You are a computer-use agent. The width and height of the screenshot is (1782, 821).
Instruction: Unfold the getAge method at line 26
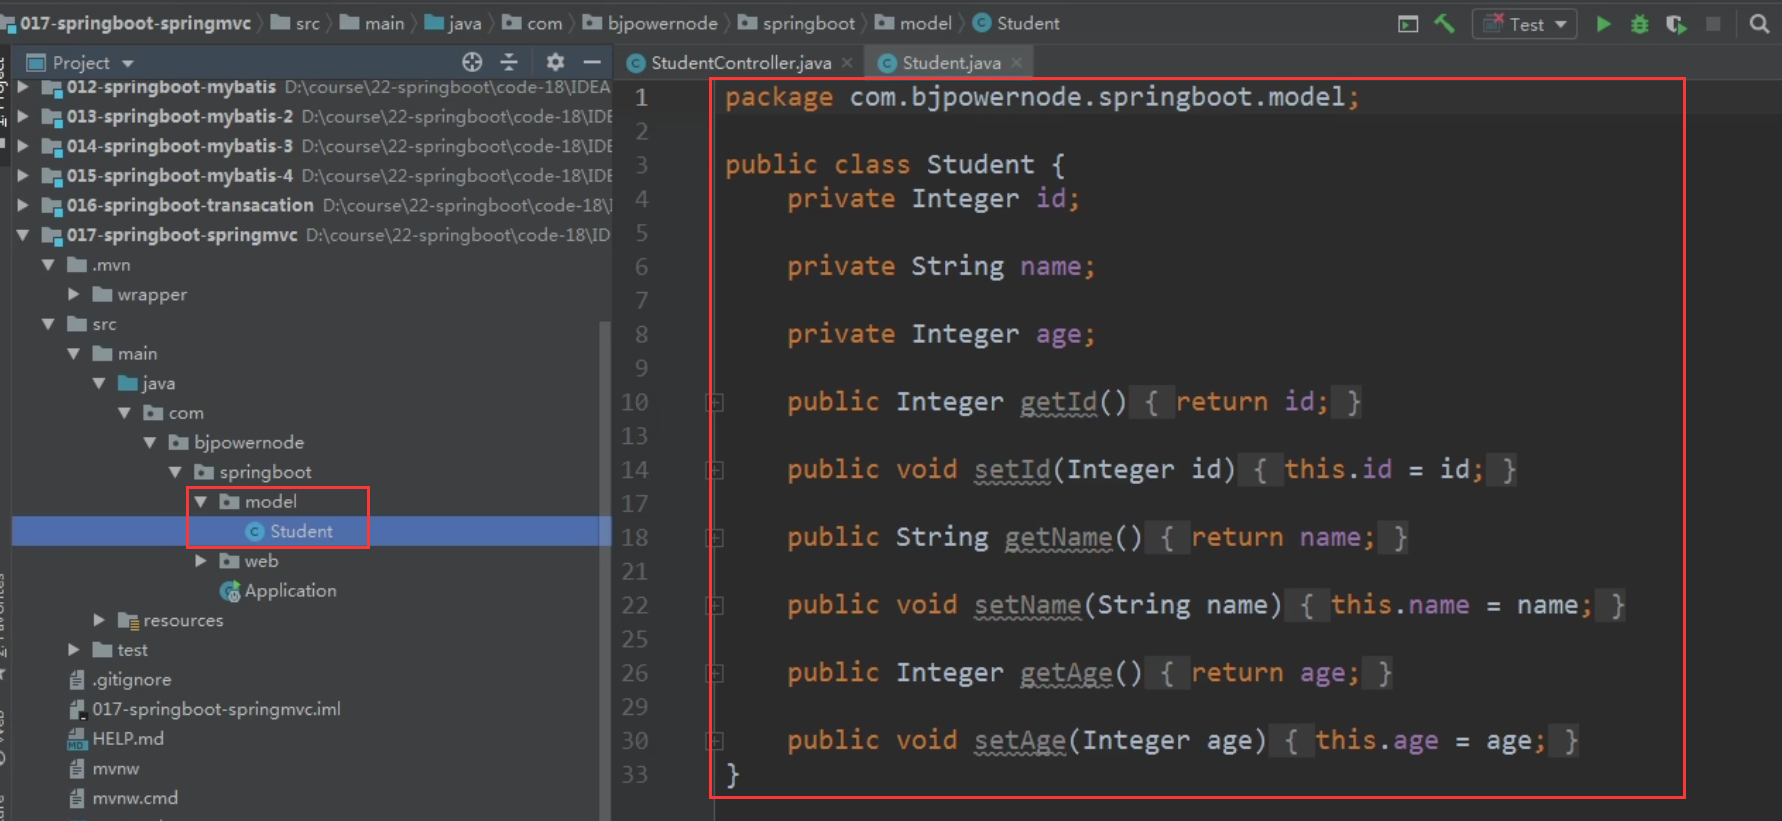[x=715, y=673]
